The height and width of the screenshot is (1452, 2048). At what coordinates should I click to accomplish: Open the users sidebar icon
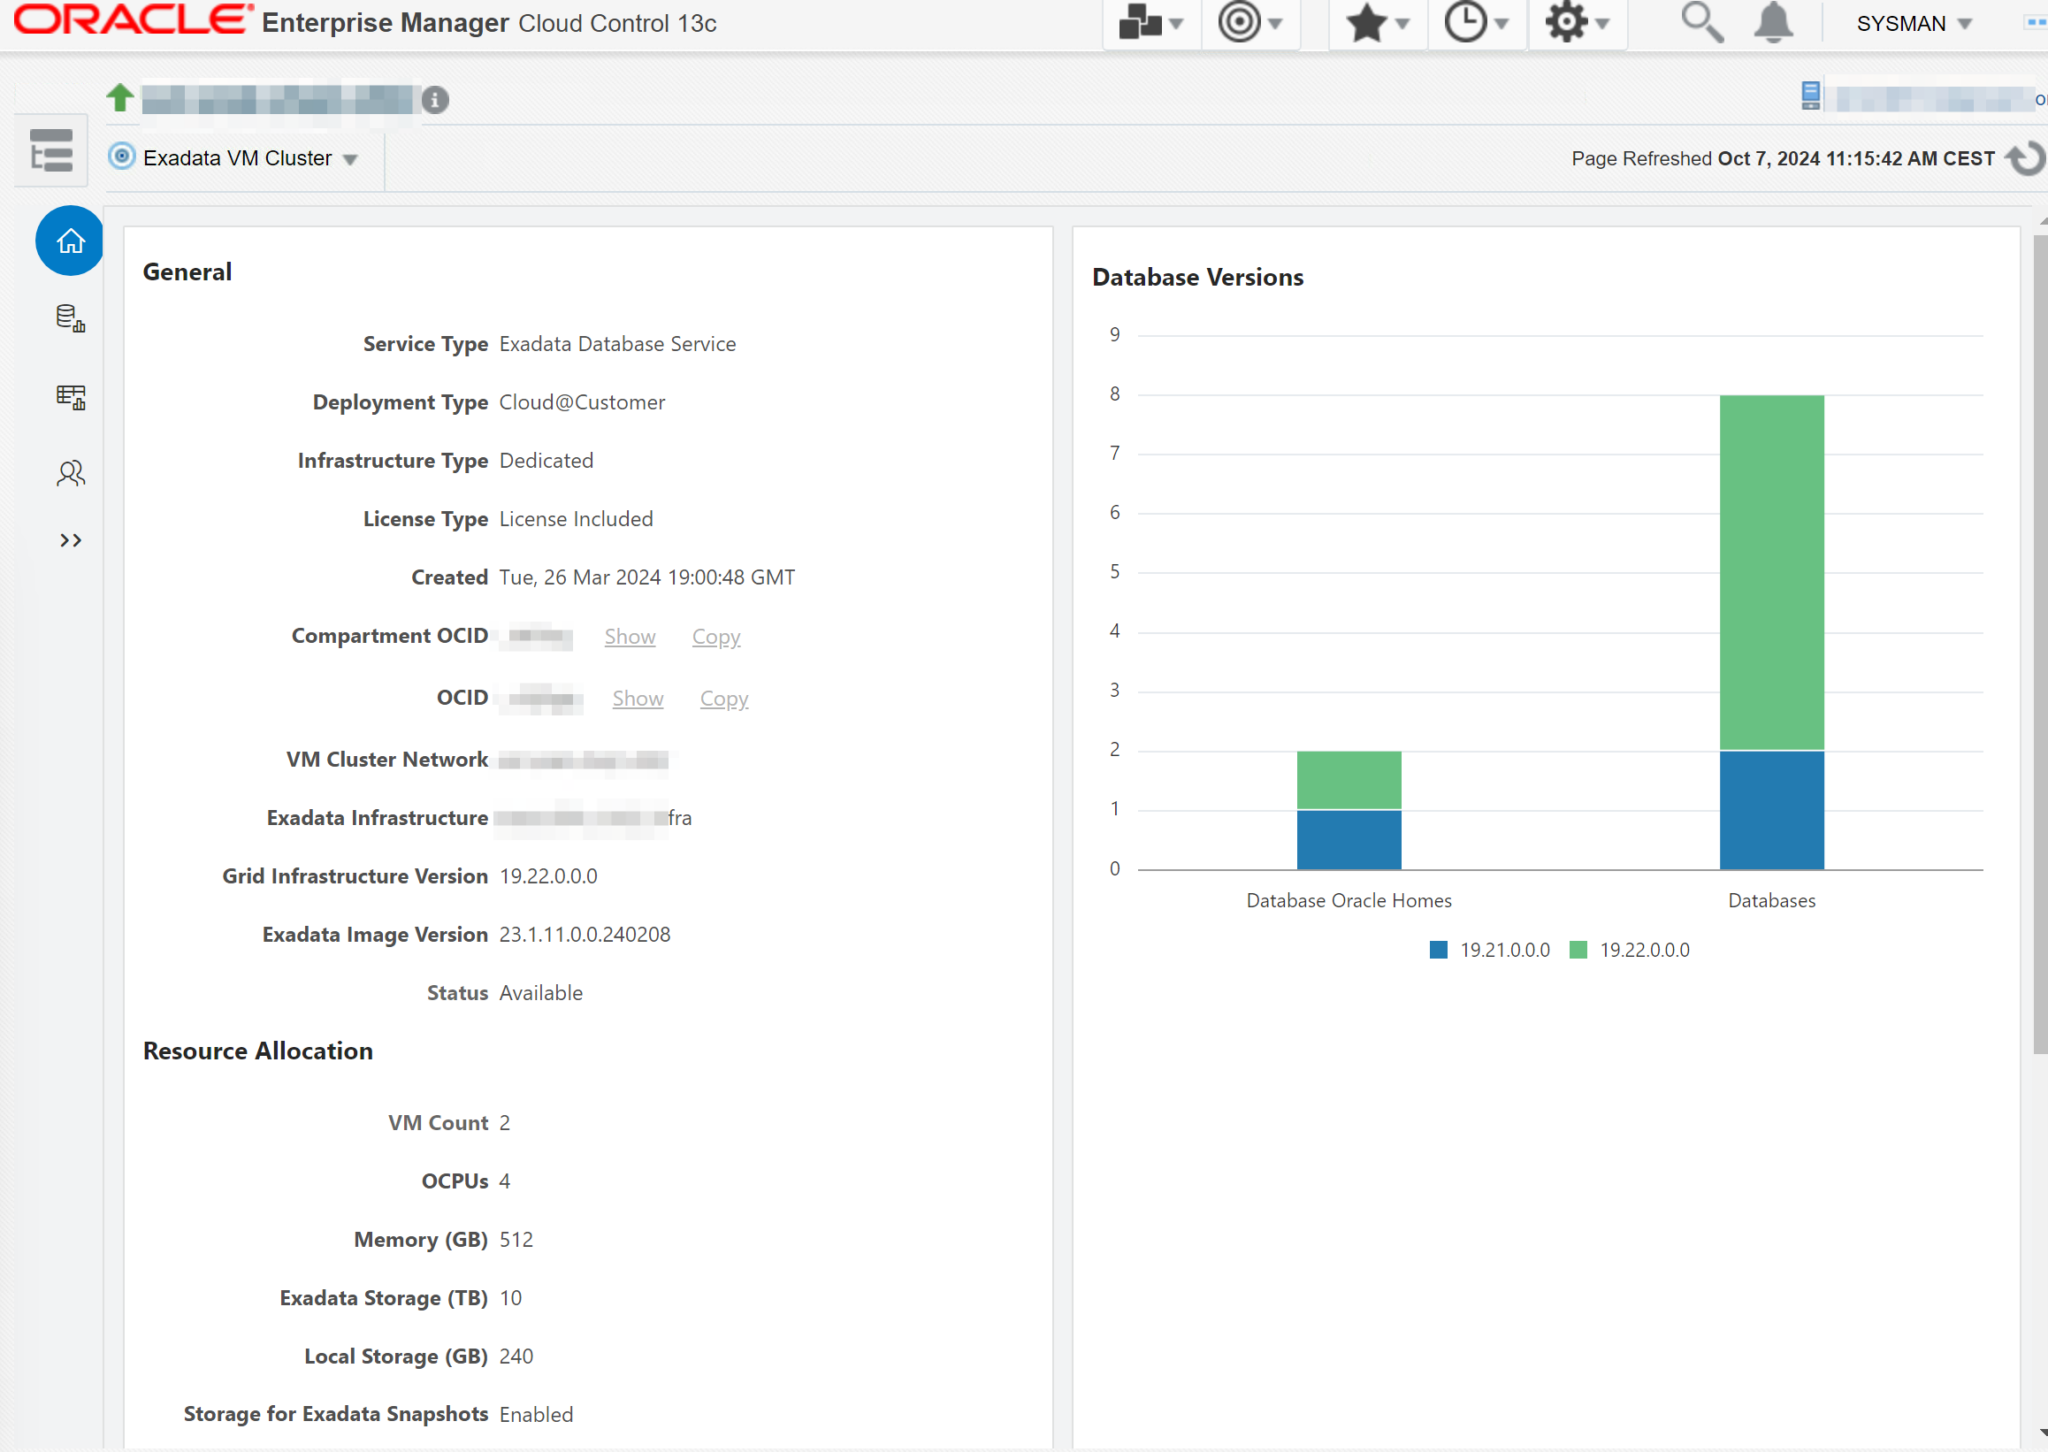(70, 472)
